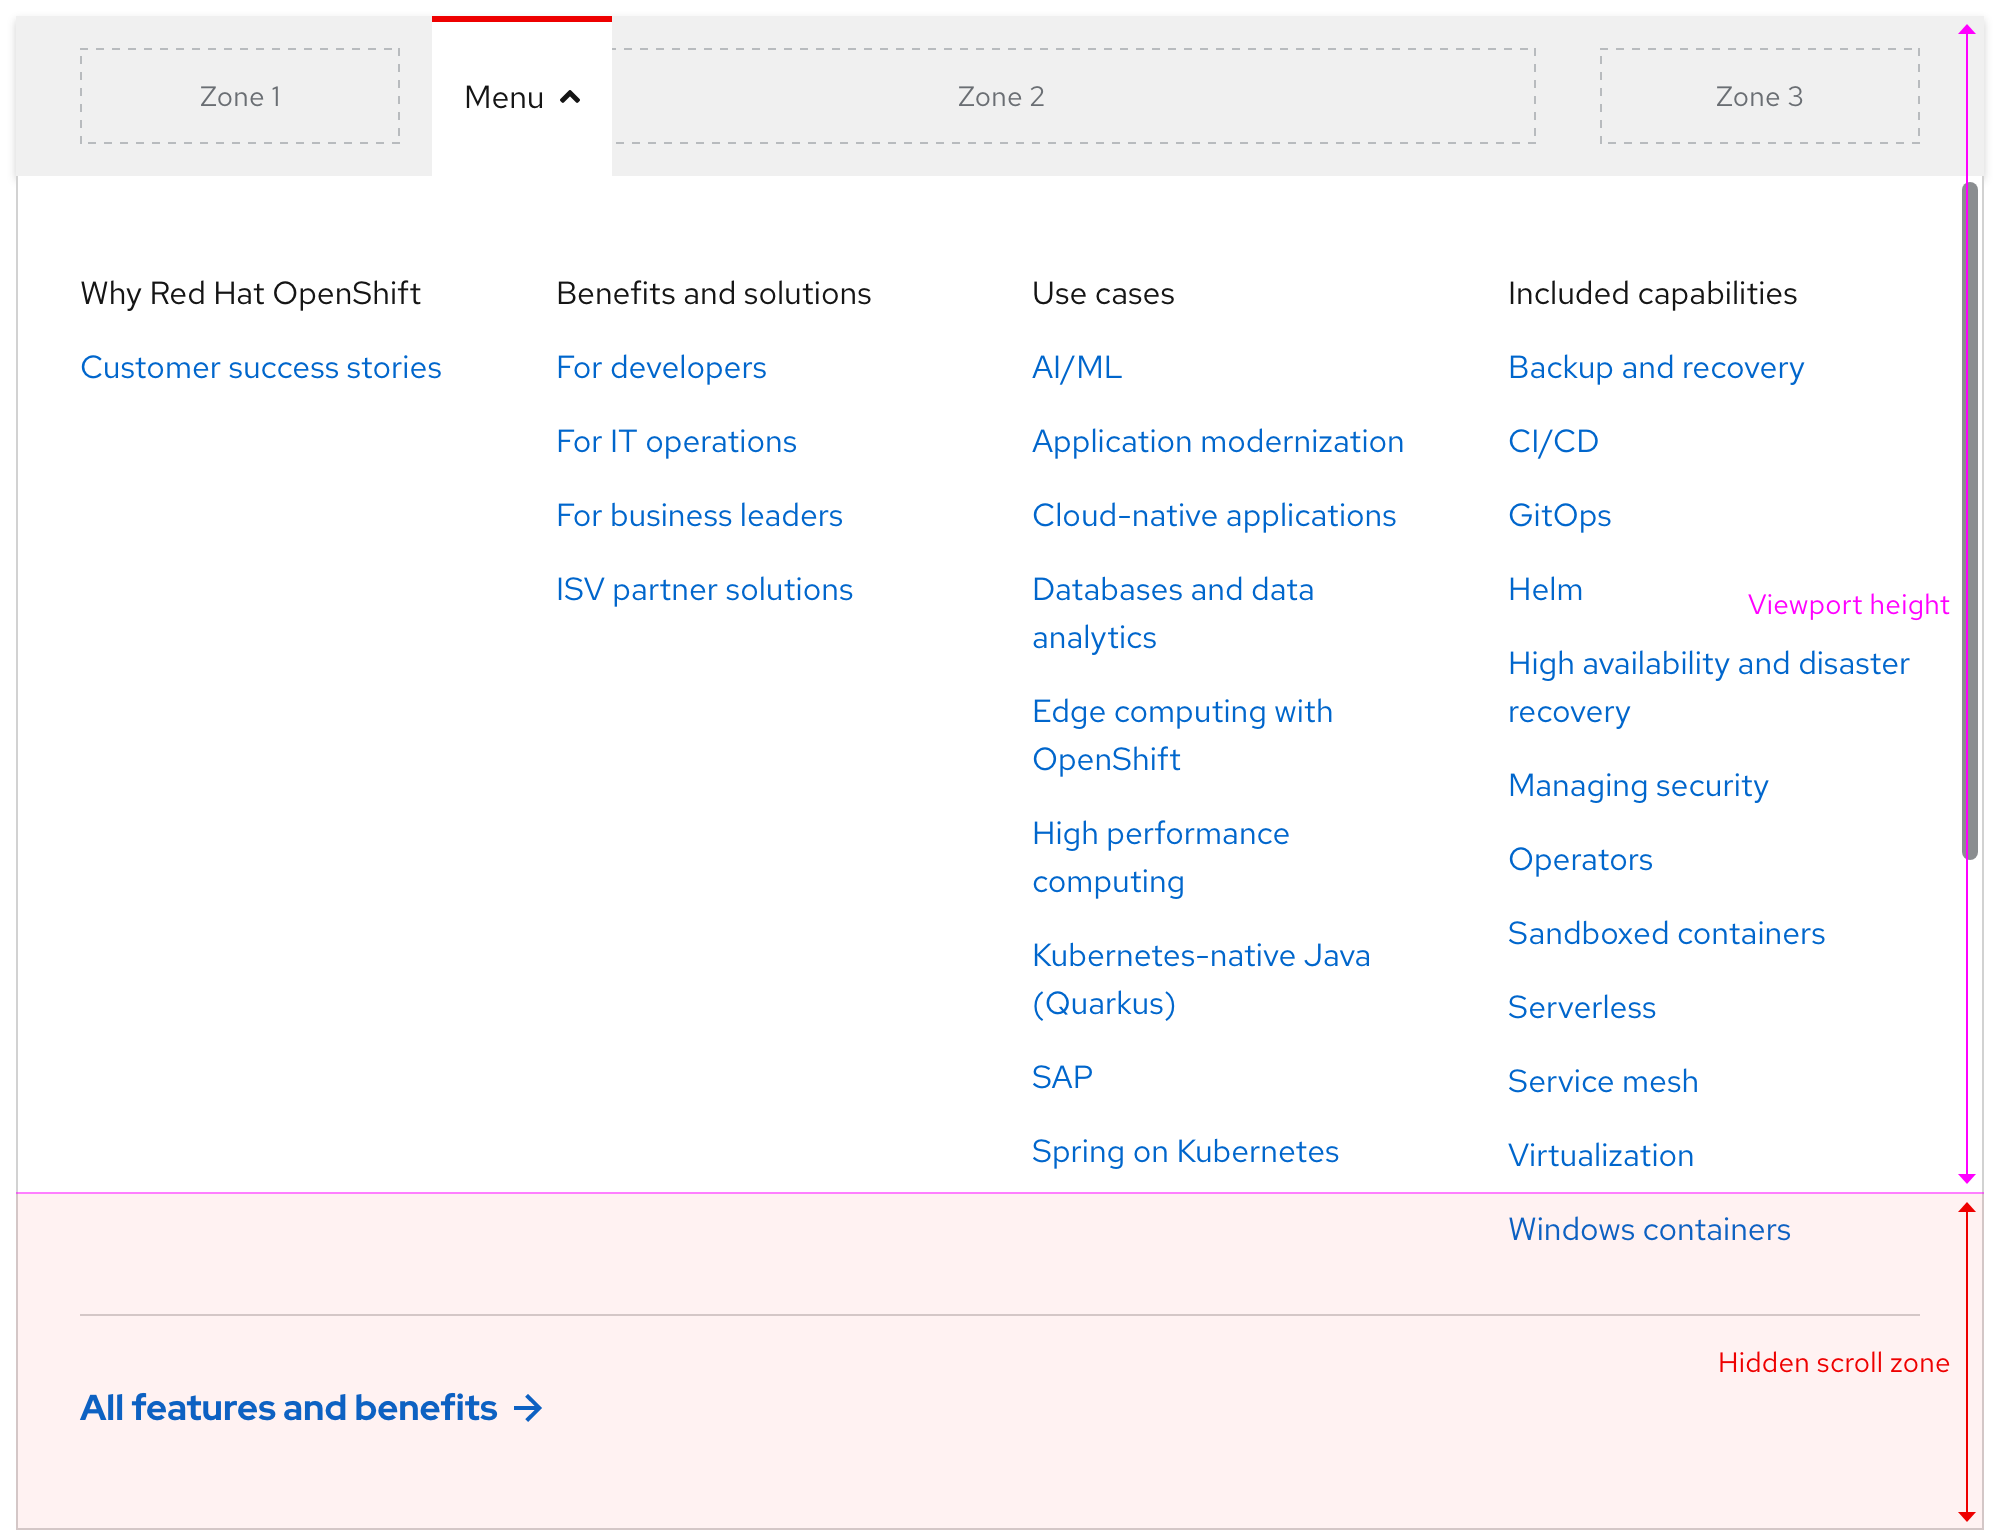This screenshot has height=1530, width=2000.
Task: Click Backup and recovery capability
Action: pos(1655,367)
